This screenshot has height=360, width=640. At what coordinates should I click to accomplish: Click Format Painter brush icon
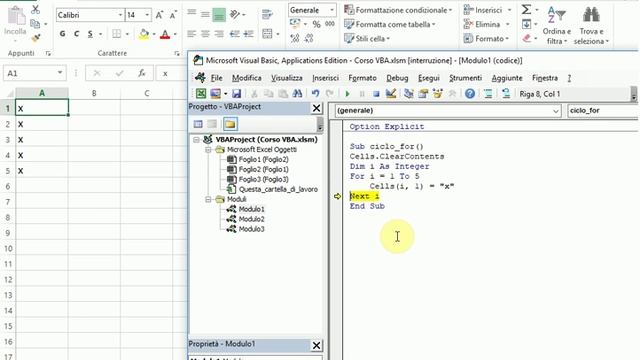pyautogui.click(x=36, y=38)
